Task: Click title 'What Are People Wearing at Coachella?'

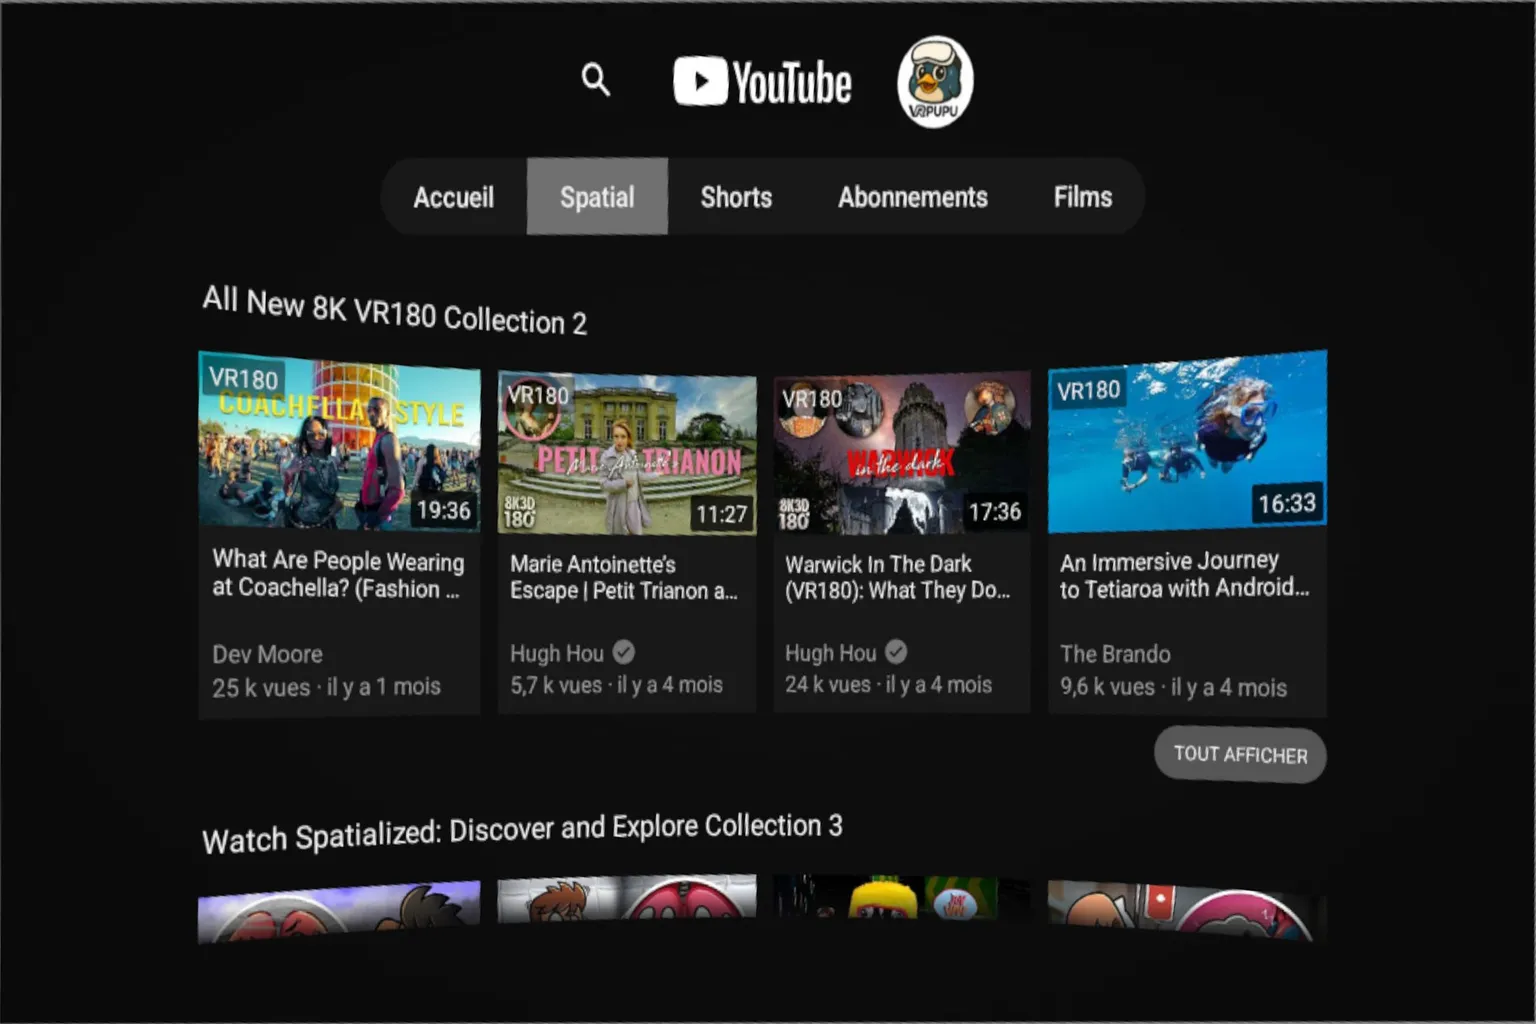Action: click(x=338, y=574)
